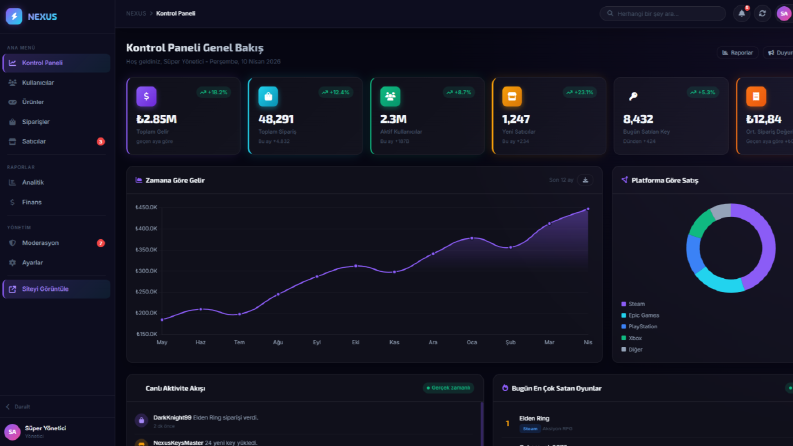Click the +18.2% trend badge
Image resolution: width=793 pixels, height=446 pixels.
point(213,93)
